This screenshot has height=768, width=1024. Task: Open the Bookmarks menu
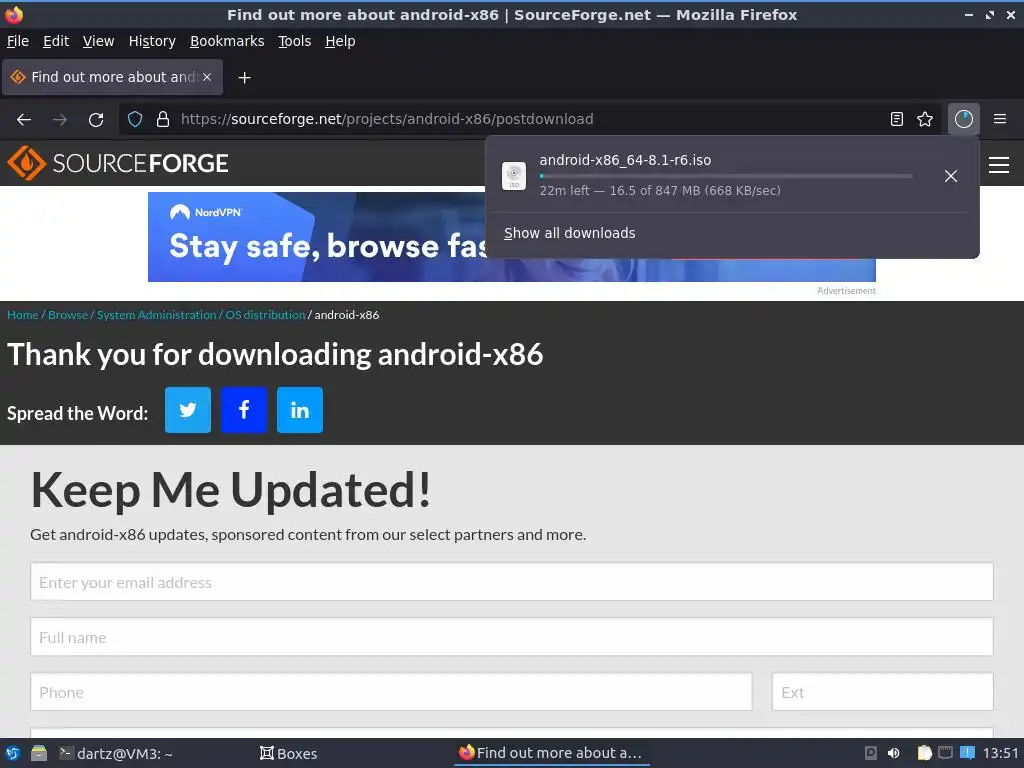(x=227, y=41)
